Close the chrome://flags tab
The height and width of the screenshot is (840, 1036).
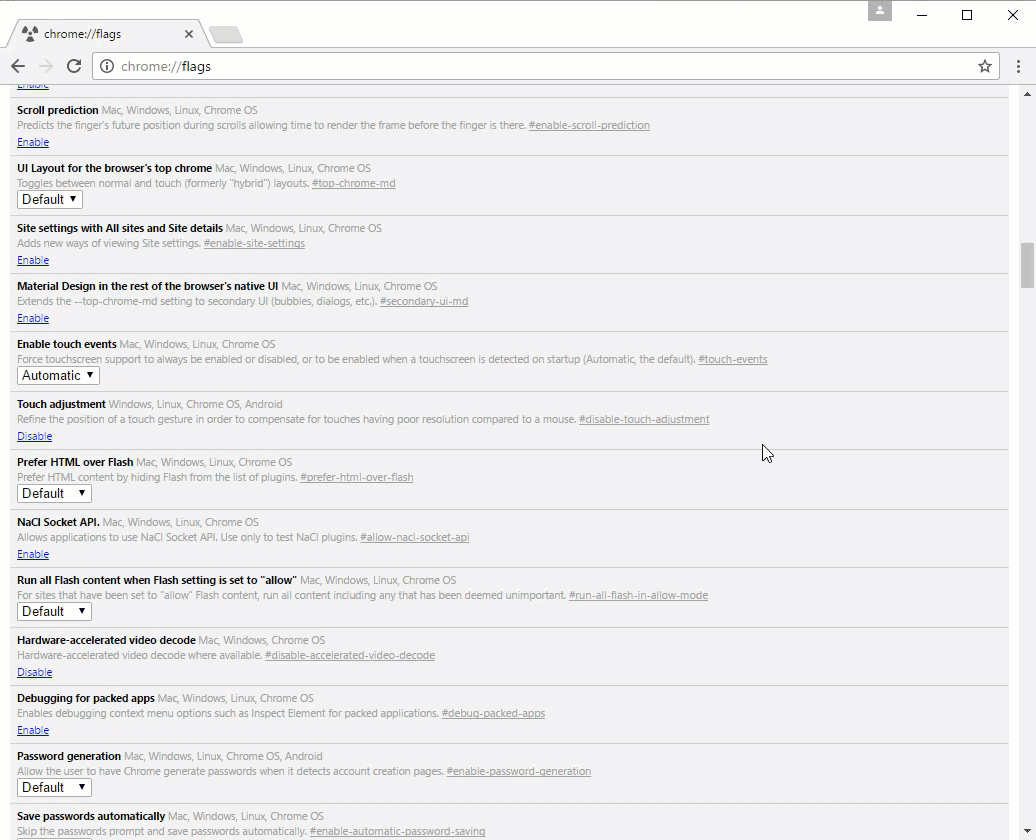(189, 34)
